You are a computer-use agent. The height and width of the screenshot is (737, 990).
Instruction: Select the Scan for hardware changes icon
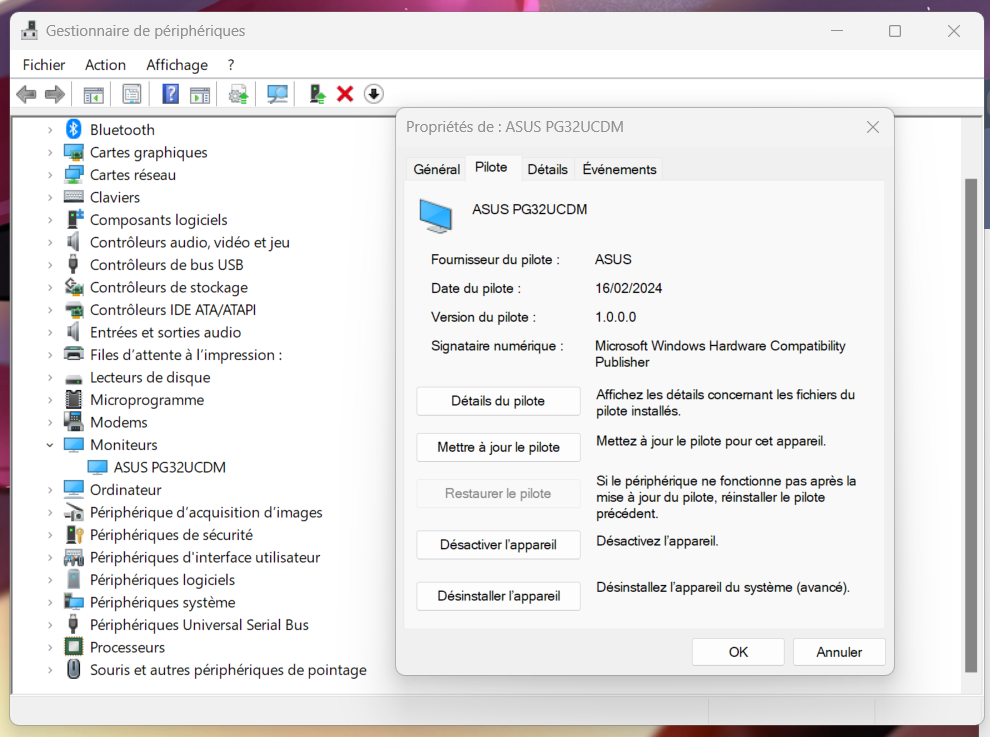click(x=277, y=93)
